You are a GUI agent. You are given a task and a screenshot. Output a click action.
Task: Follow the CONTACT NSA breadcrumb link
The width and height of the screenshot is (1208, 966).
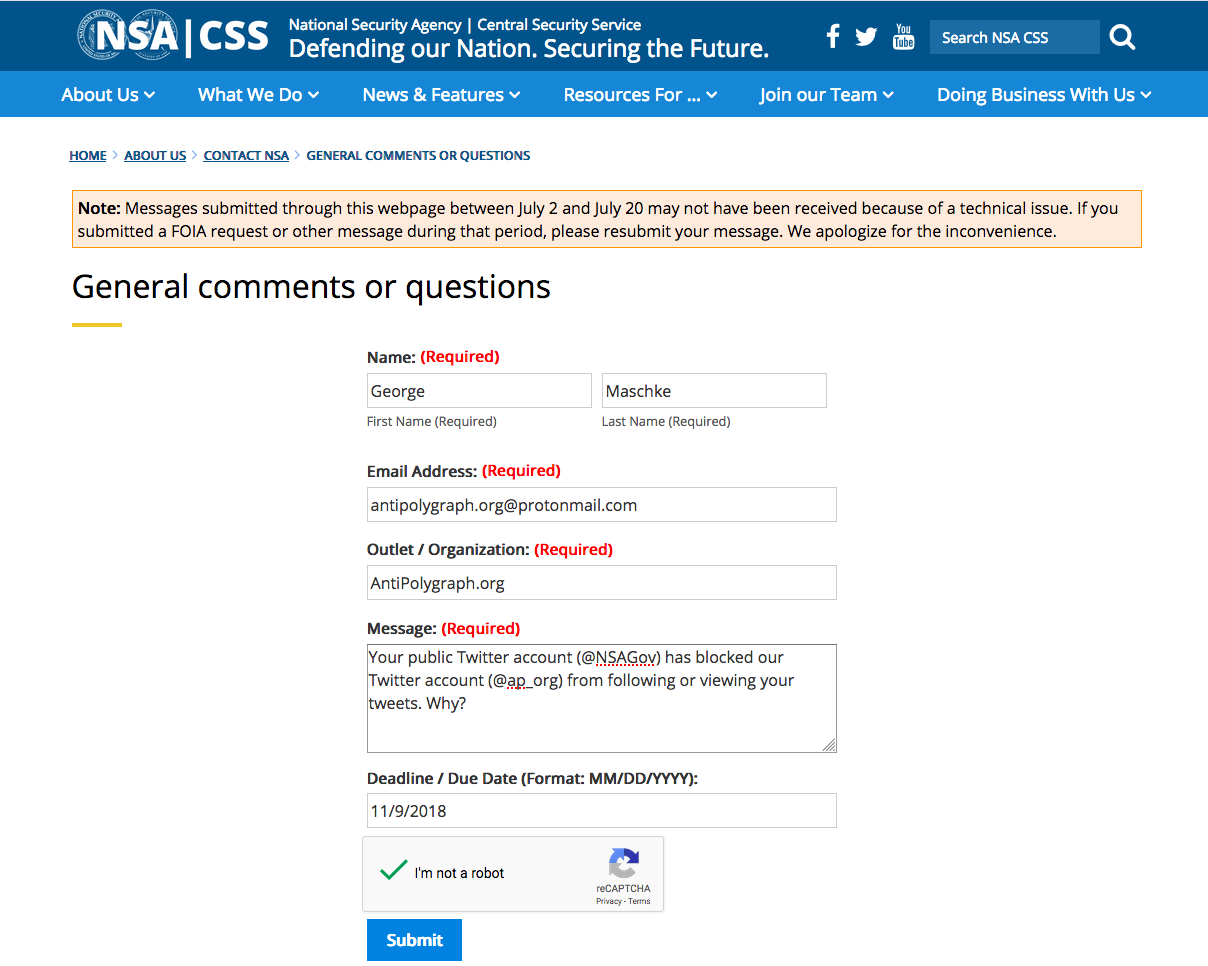246,156
